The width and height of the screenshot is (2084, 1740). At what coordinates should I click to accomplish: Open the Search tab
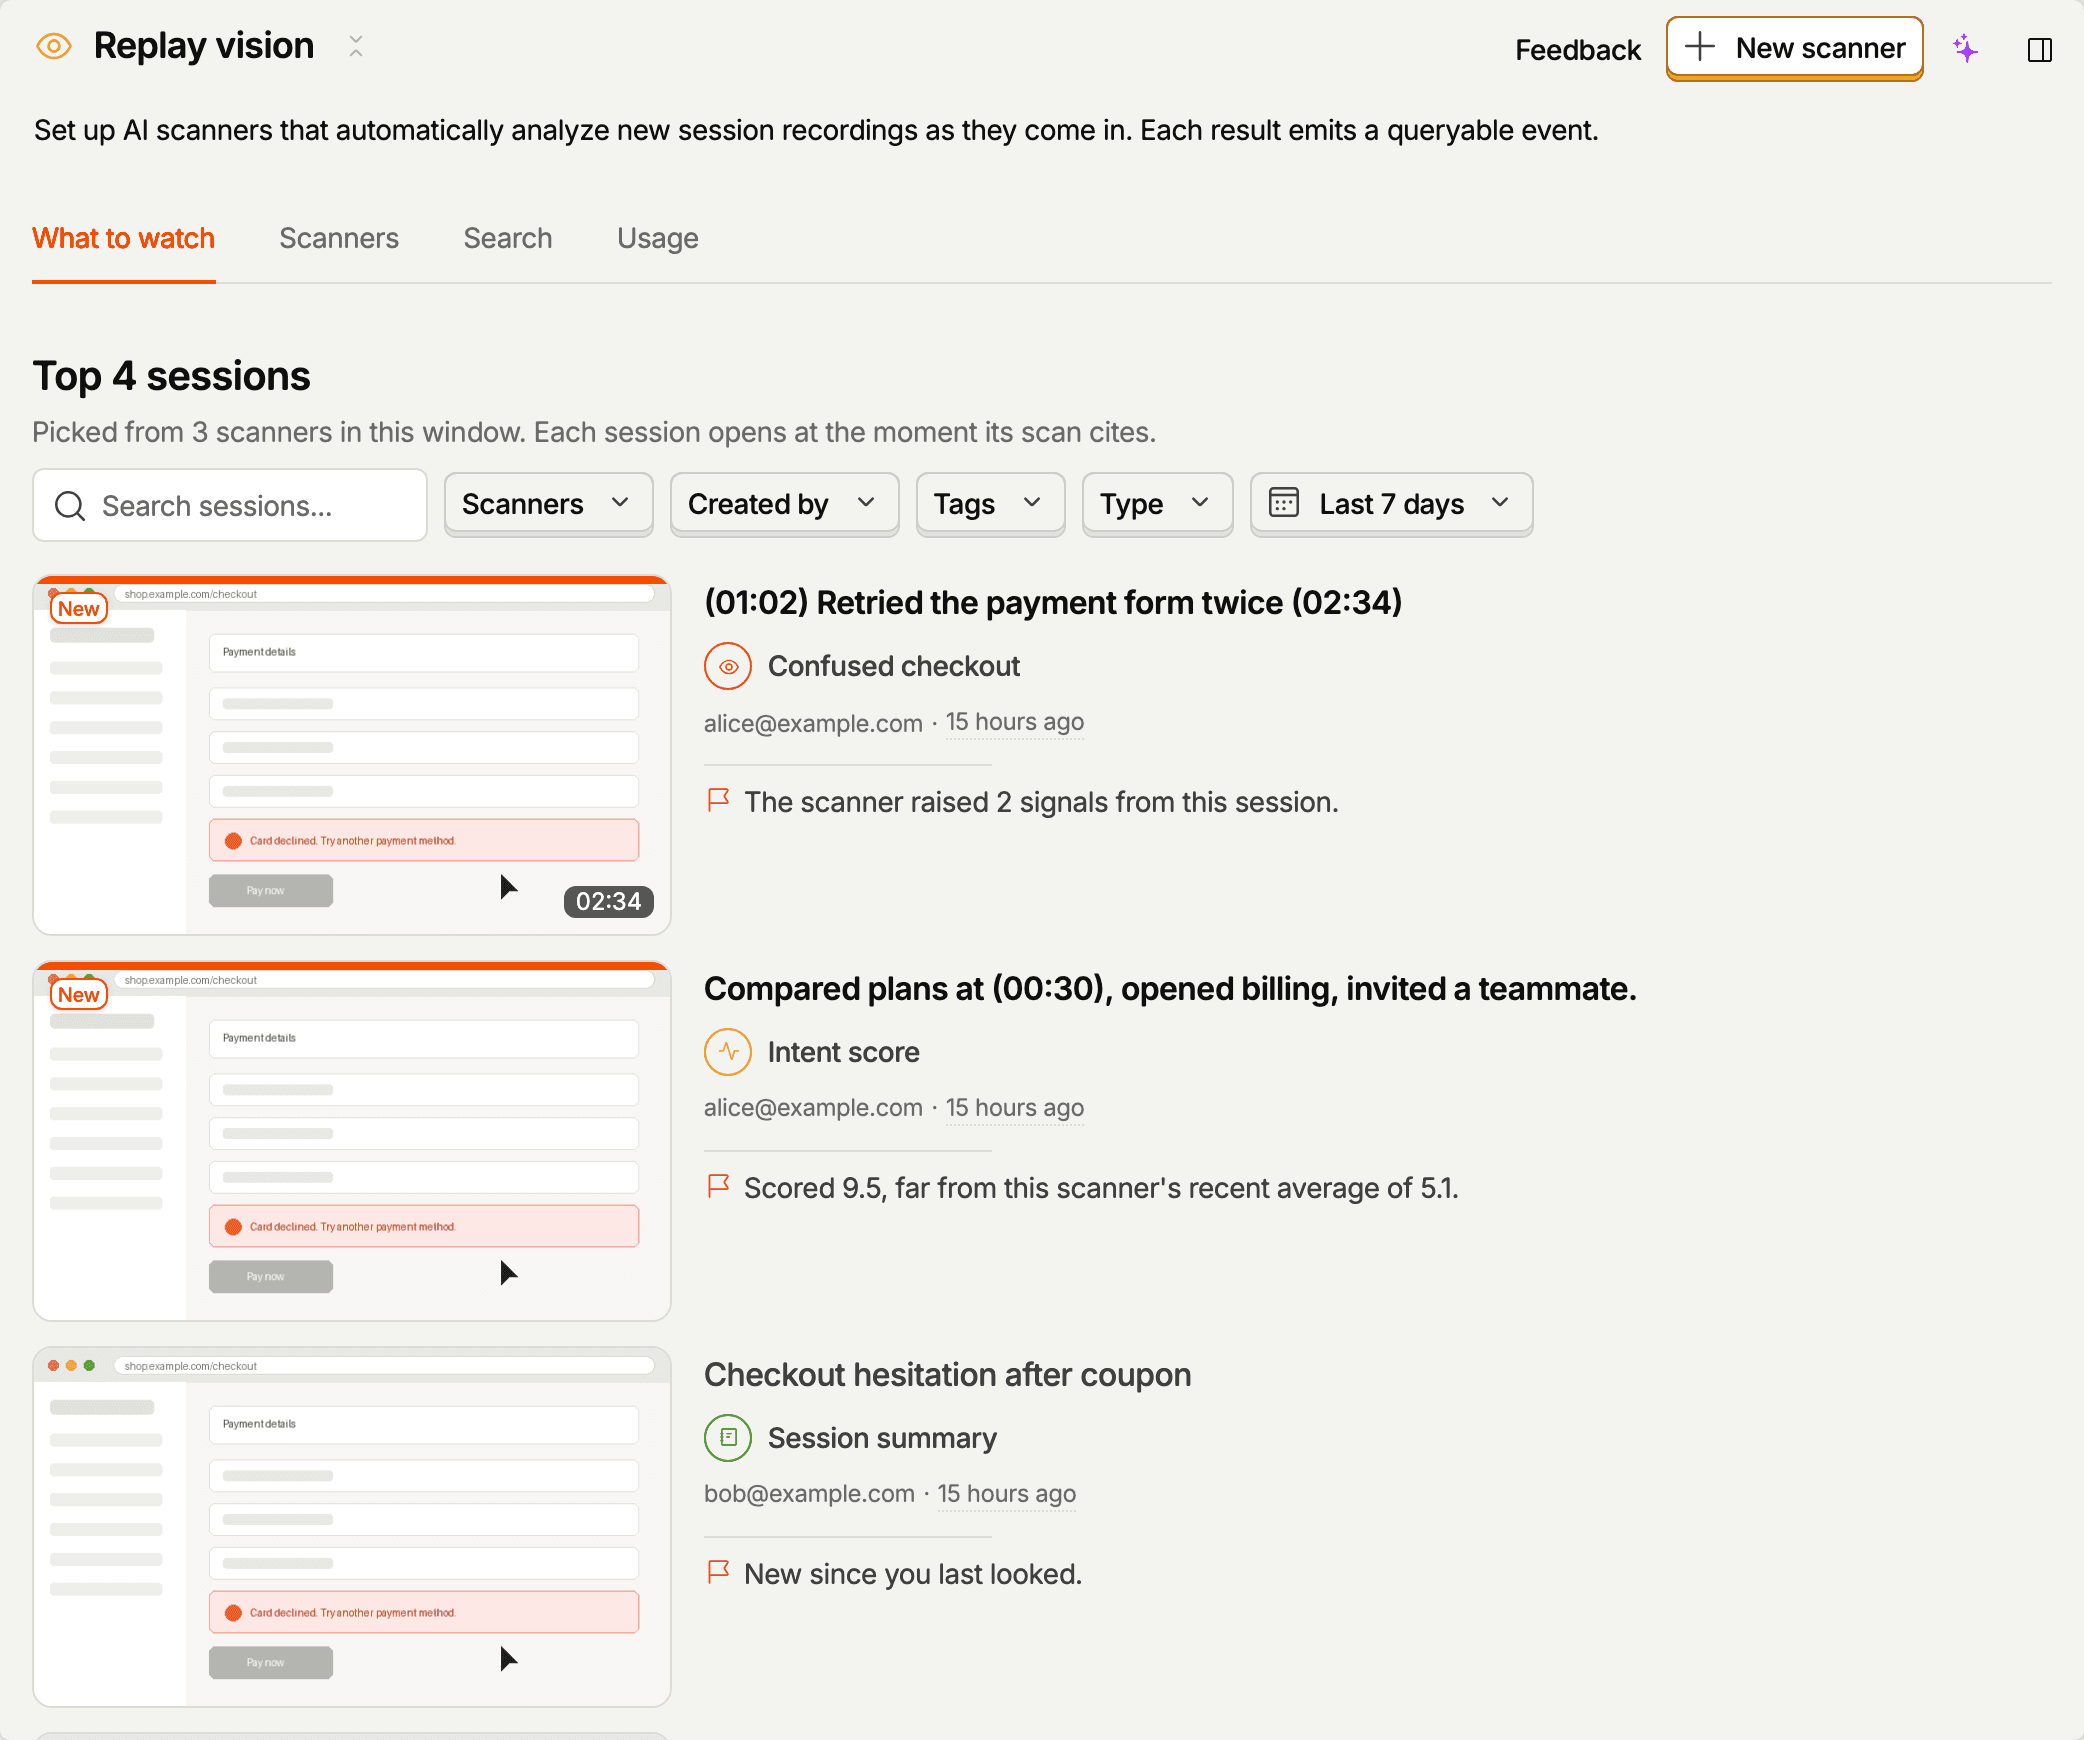508,238
